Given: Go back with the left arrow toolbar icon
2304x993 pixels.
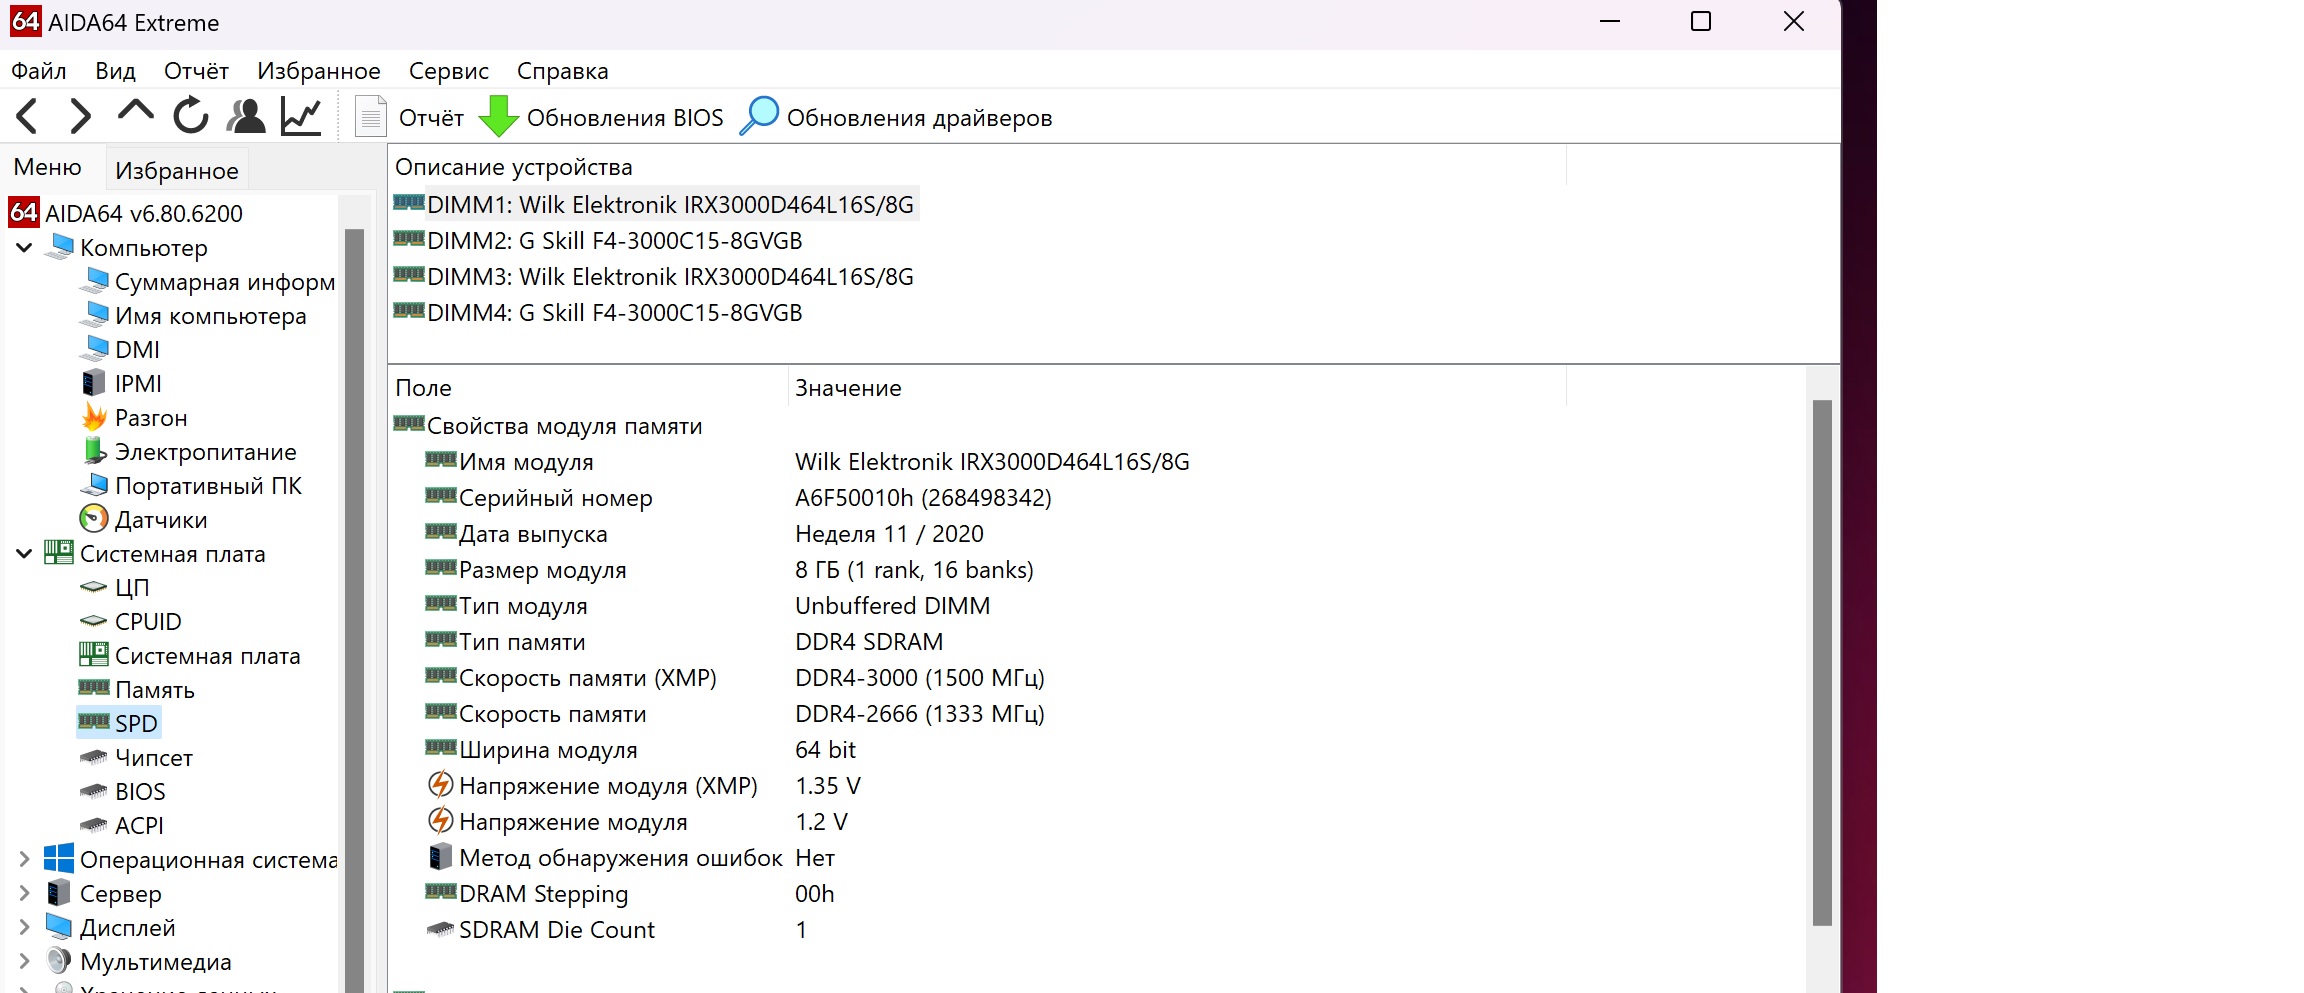Looking at the screenshot, I should [x=27, y=117].
